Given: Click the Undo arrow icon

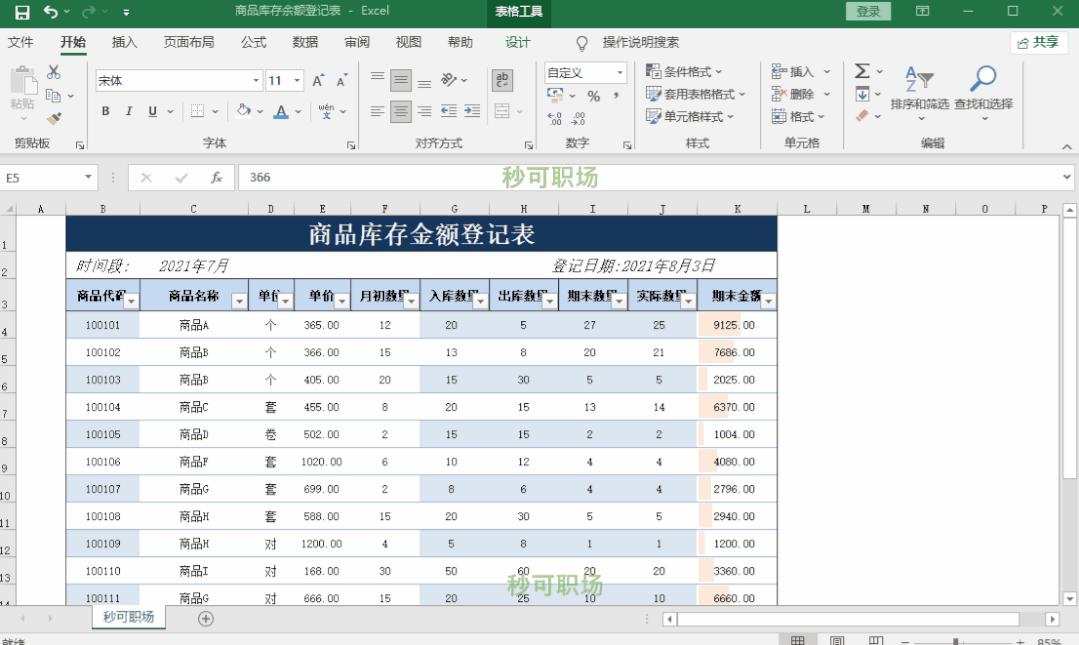Looking at the screenshot, I should click(x=50, y=12).
